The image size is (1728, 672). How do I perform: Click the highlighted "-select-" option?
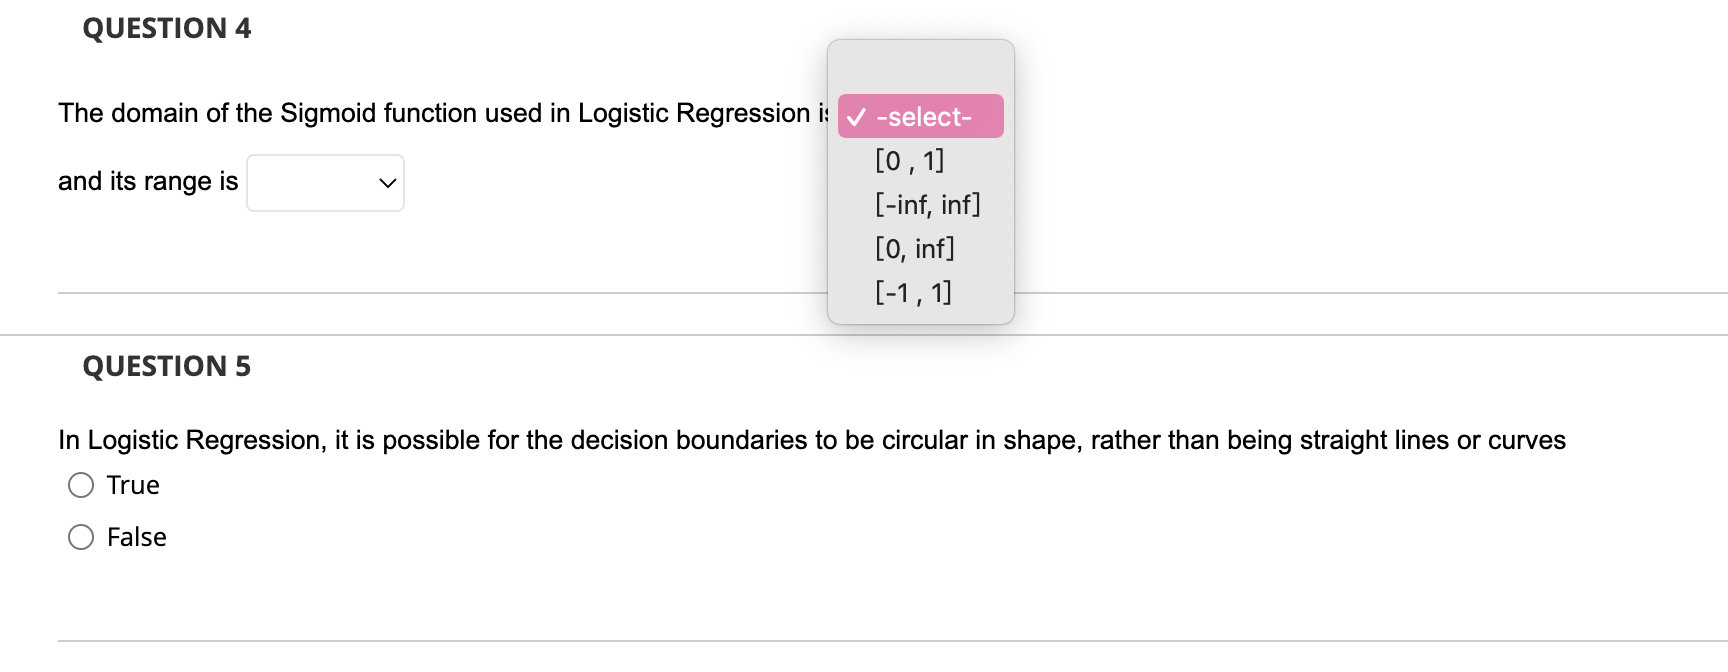click(x=919, y=115)
